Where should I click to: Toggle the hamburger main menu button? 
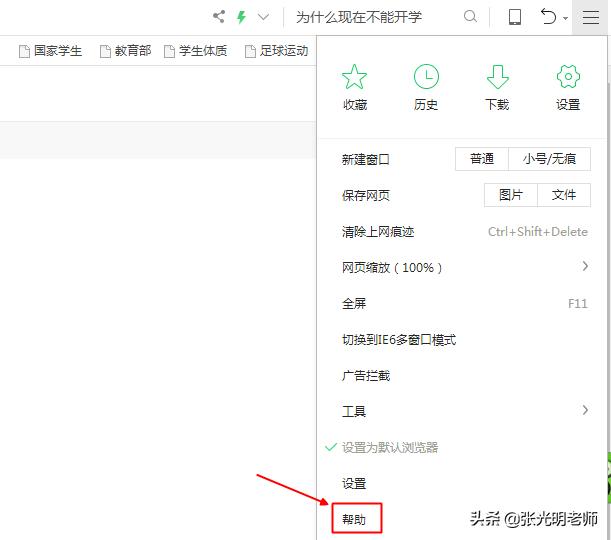591,18
